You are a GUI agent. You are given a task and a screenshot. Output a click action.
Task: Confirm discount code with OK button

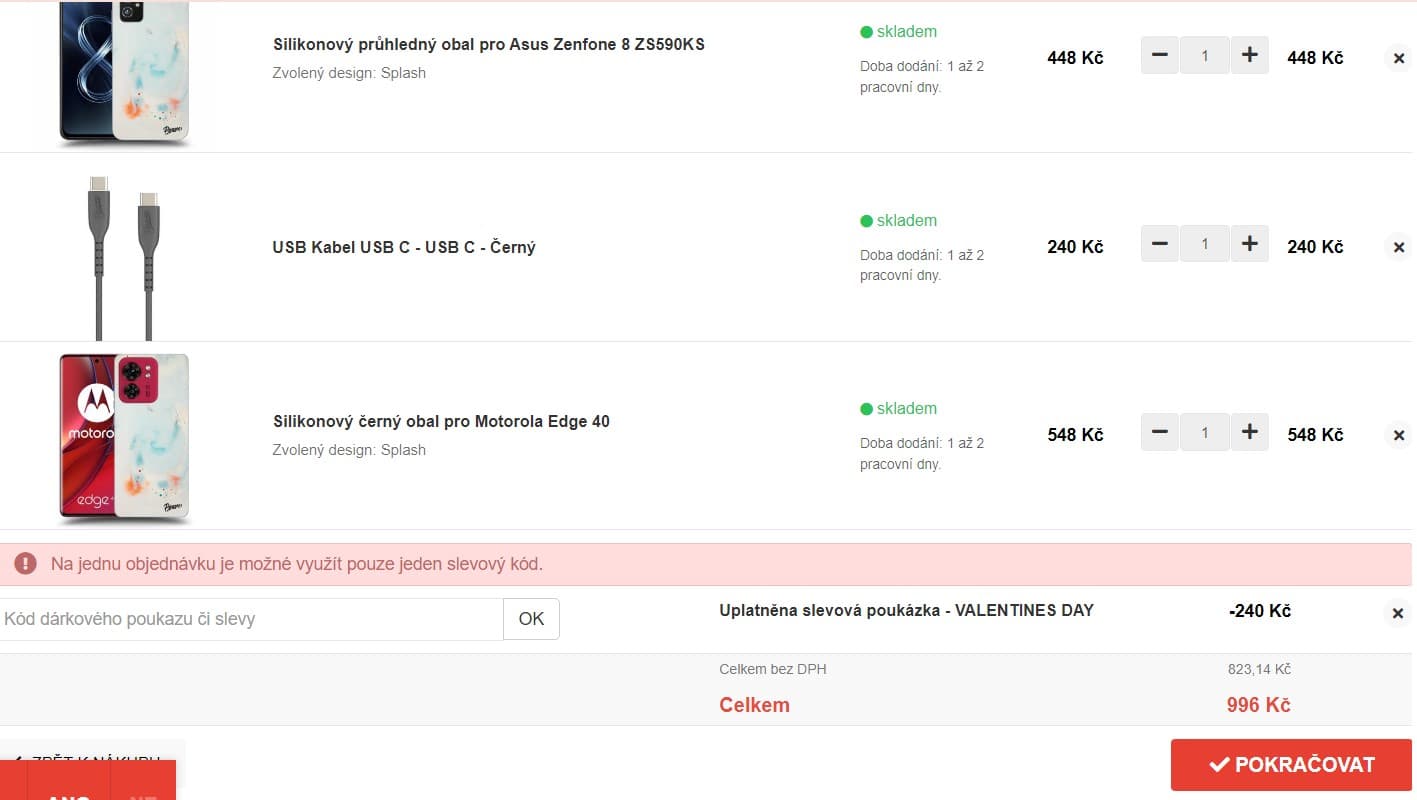[x=531, y=619]
